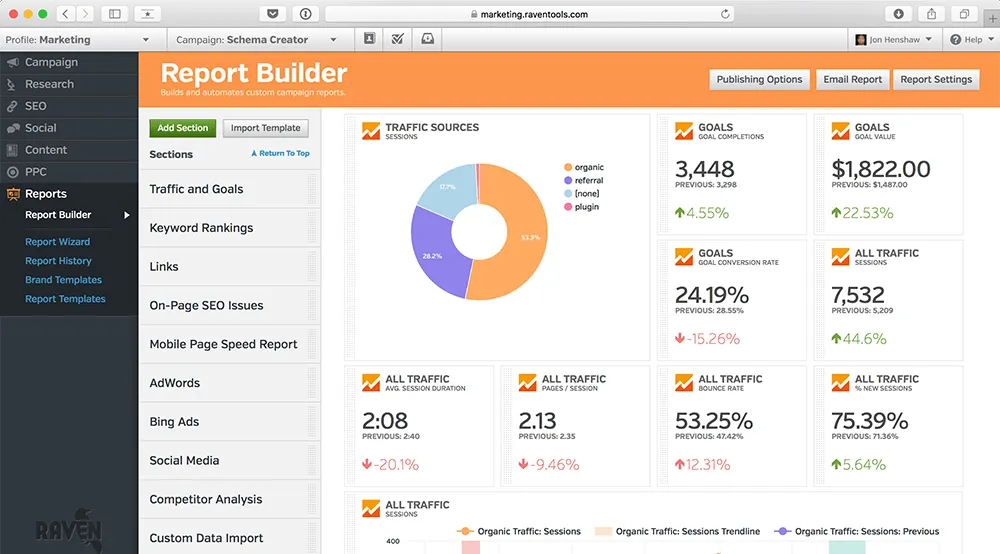Click the Return To Top link

(281, 154)
